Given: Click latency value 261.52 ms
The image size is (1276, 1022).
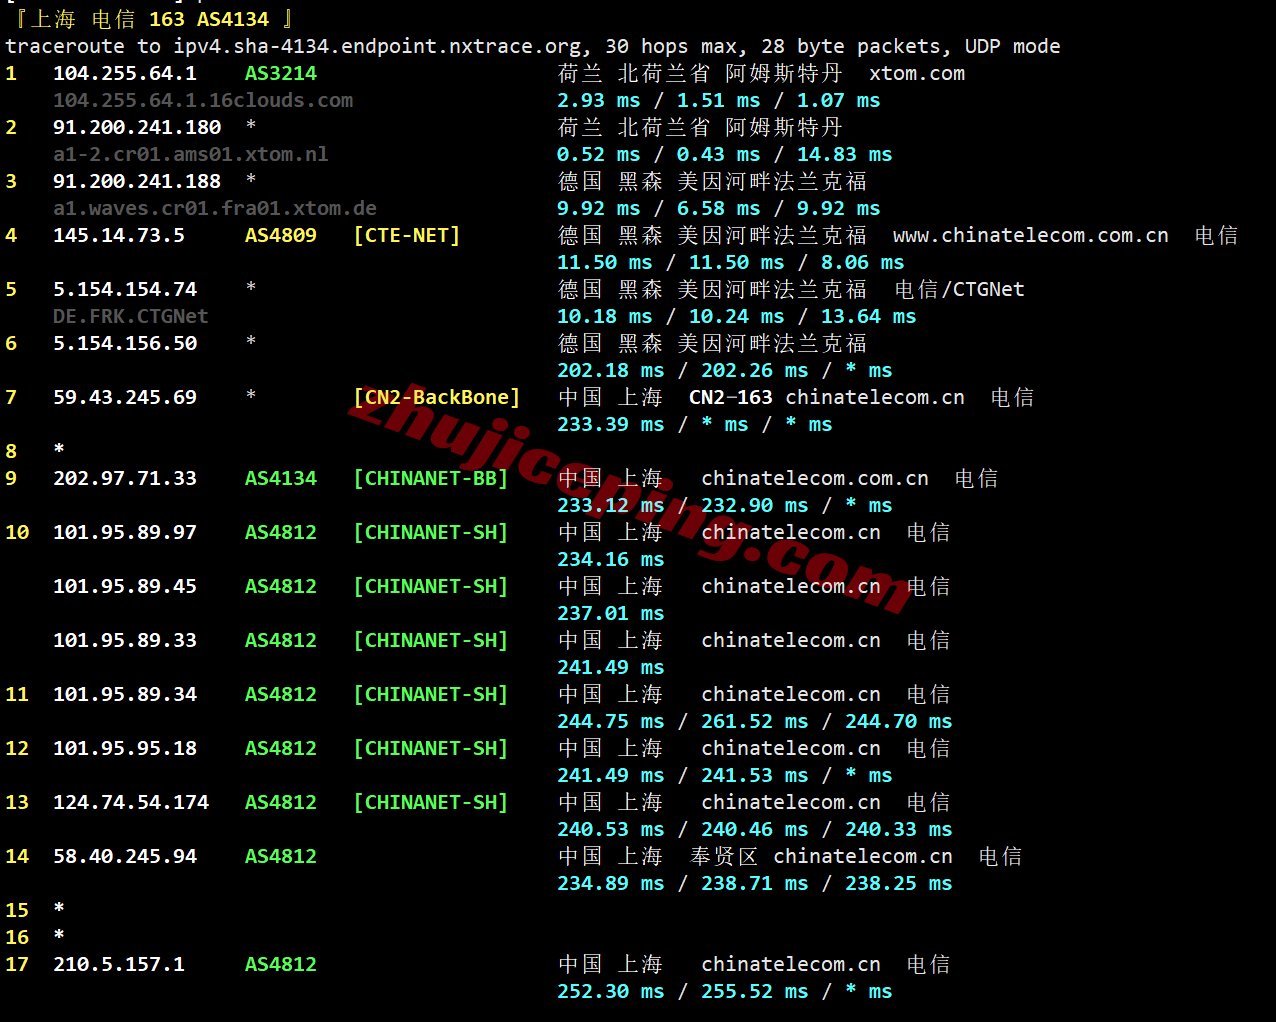Looking at the screenshot, I should click(755, 722).
